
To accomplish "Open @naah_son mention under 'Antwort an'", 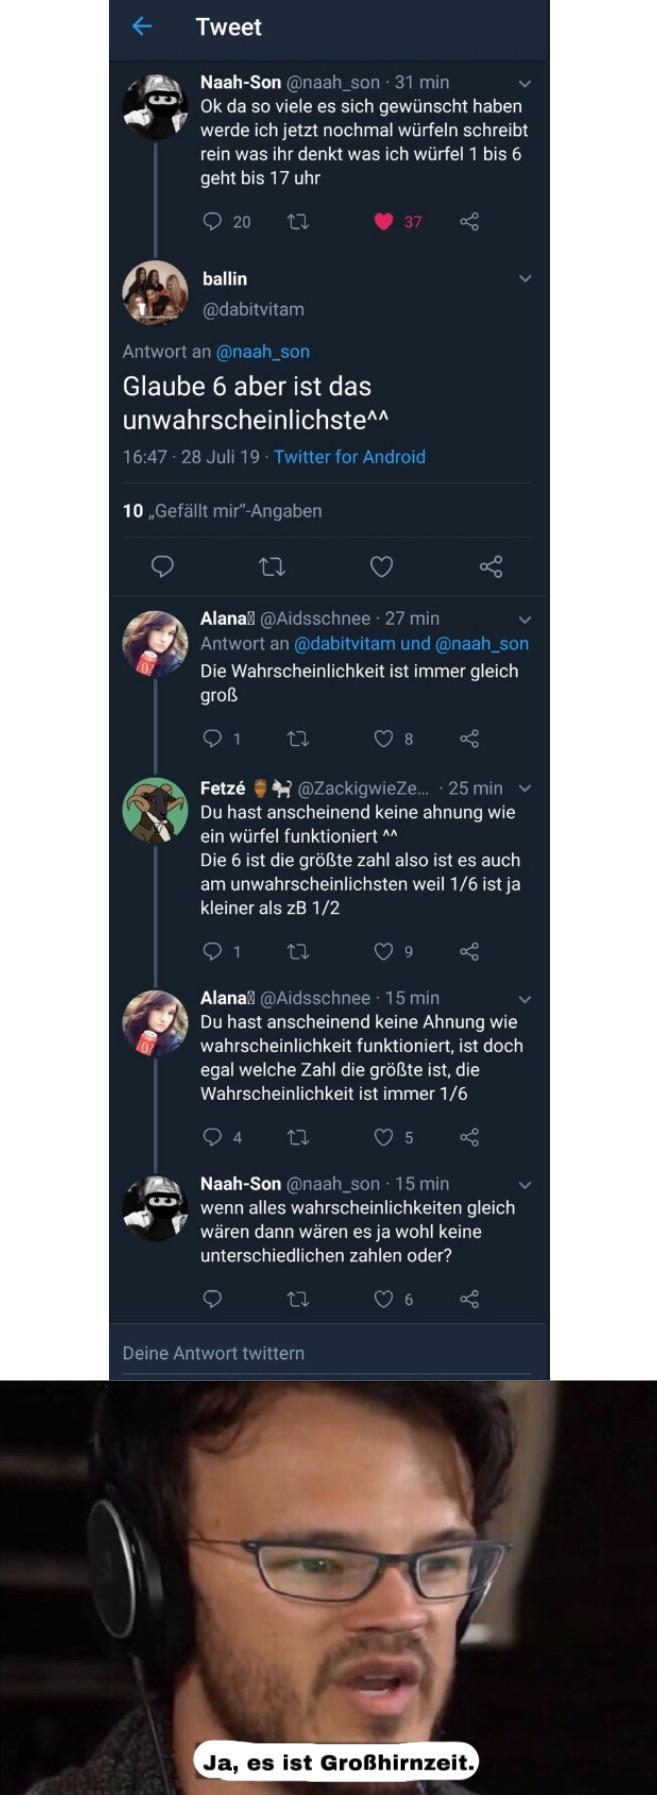I will point(263,352).
